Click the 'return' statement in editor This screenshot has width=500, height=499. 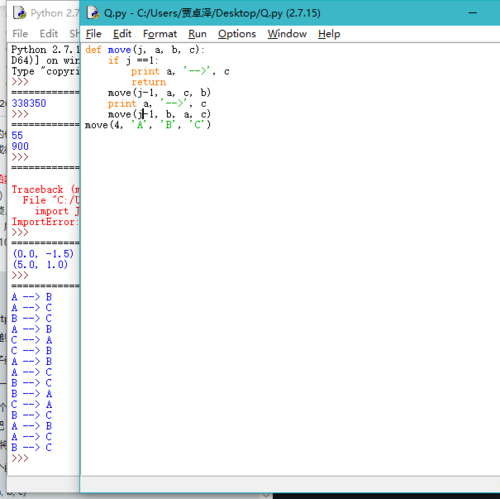148,82
